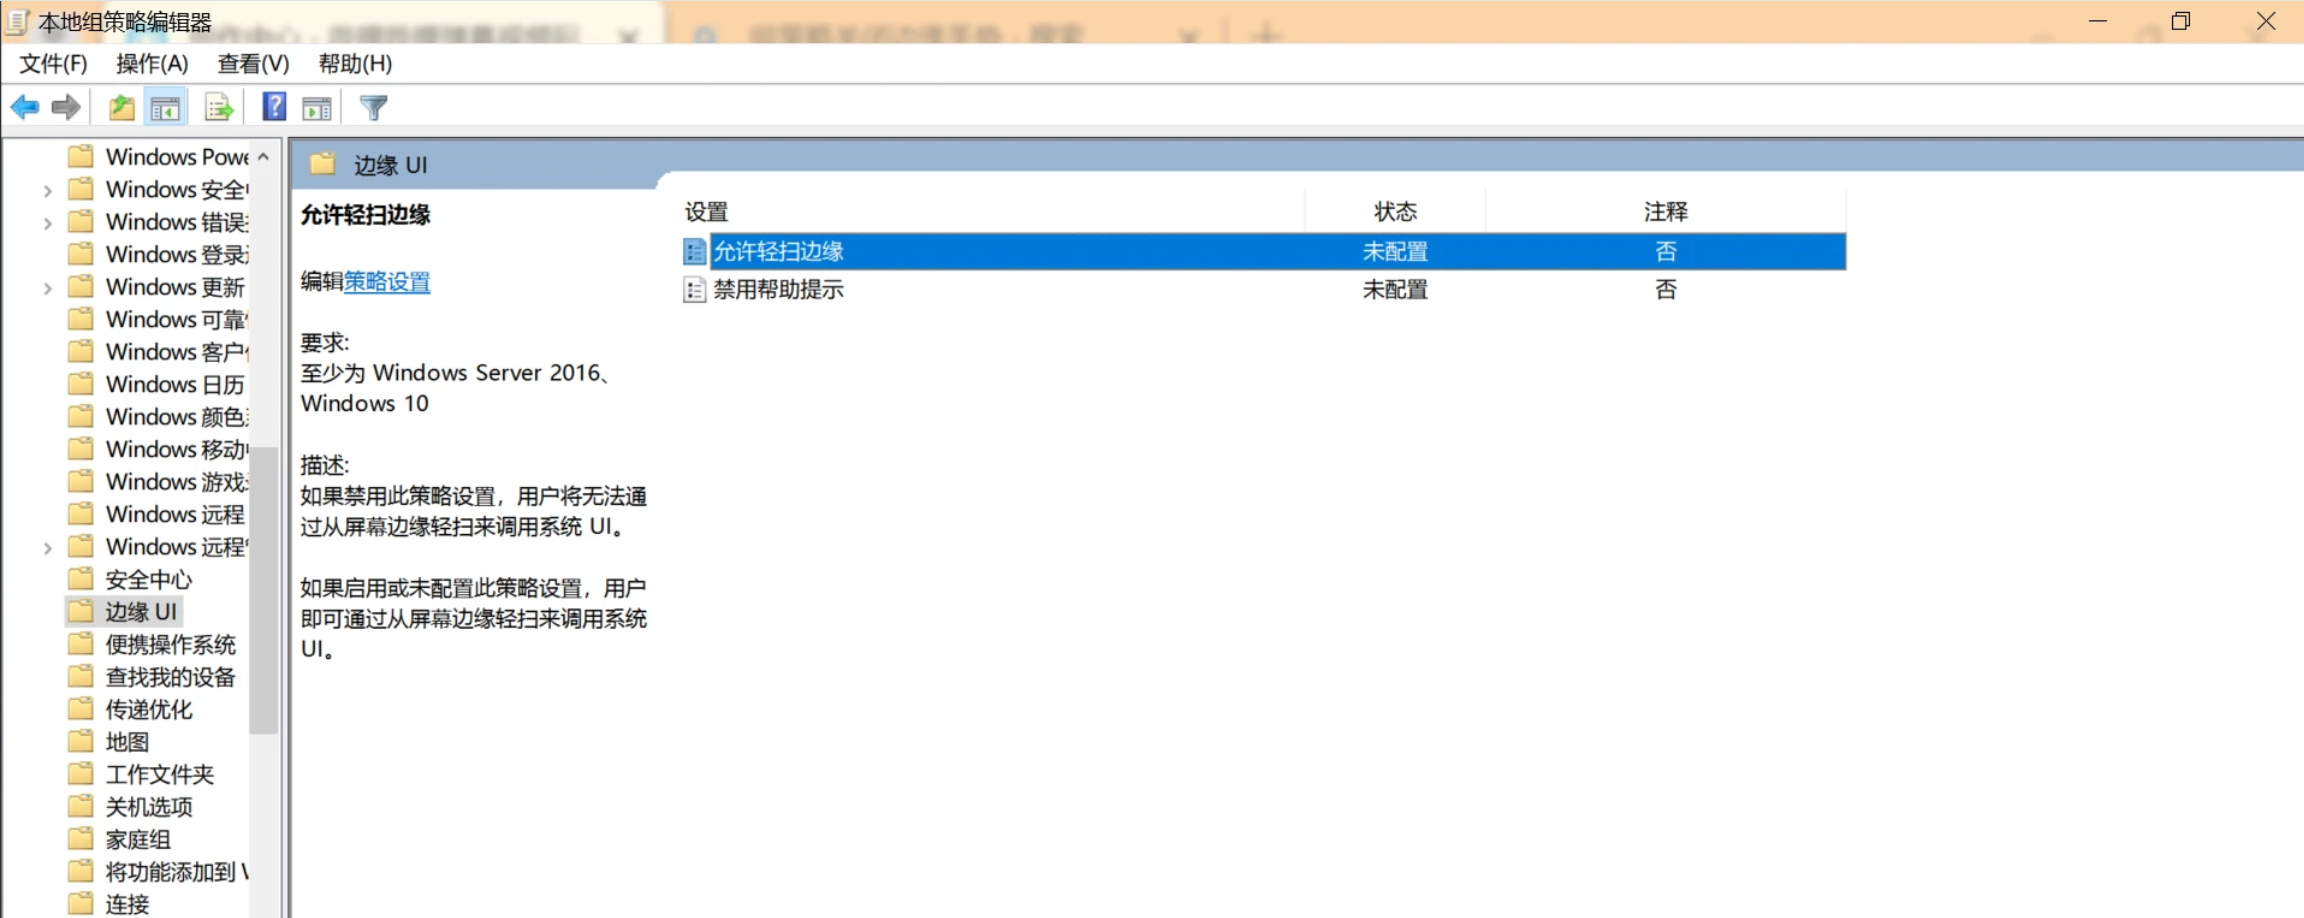The image size is (2304, 918).
Task: Click the policy icon beside 禁用帮助提示
Action: click(694, 290)
